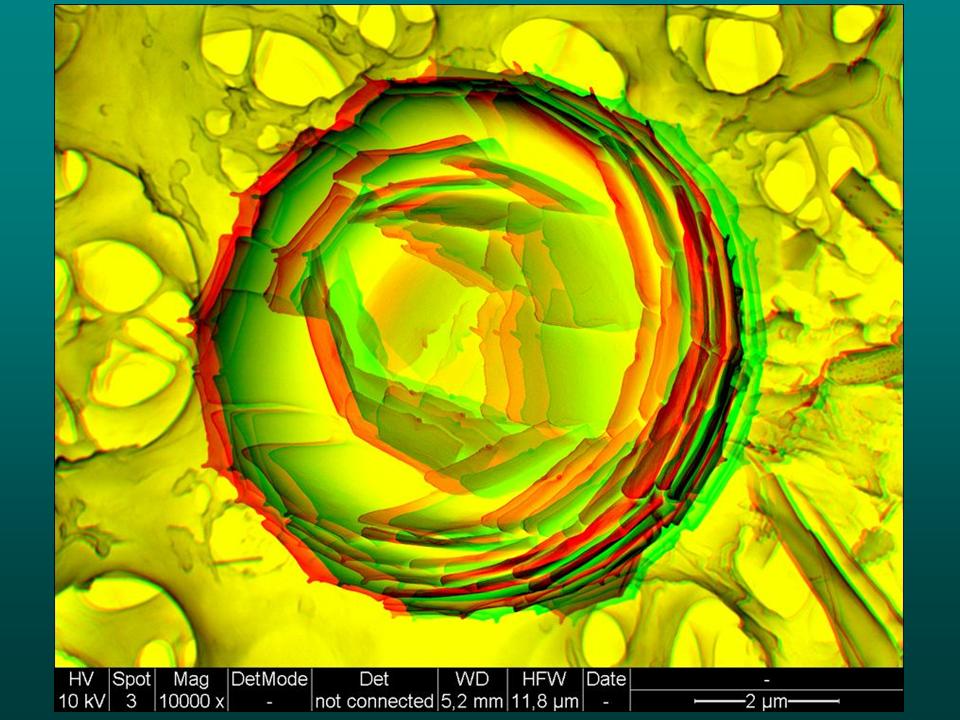Viewport: 960px width, 720px height.
Task: Click the '10000 x' magnification value
Action: click(191, 701)
